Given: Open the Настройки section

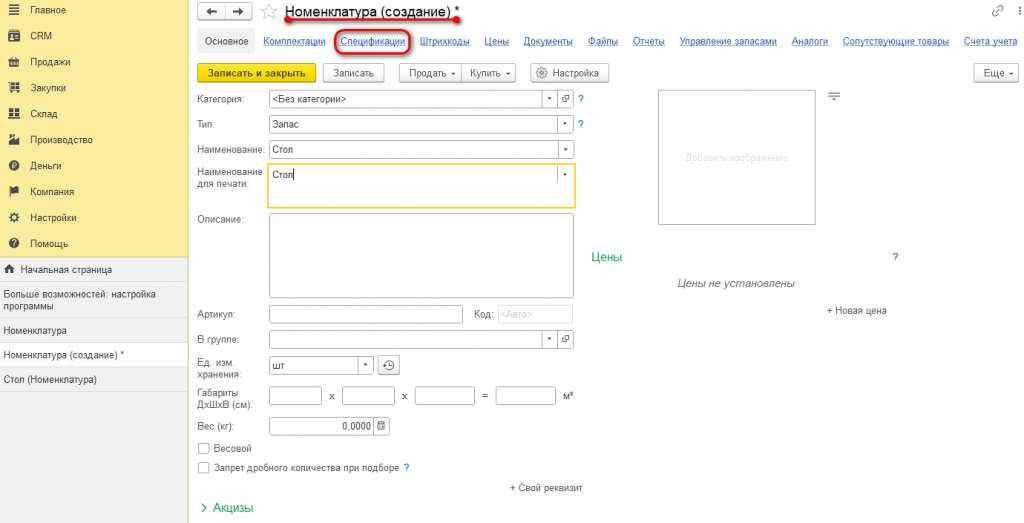Looking at the screenshot, I should click(53, 217).
